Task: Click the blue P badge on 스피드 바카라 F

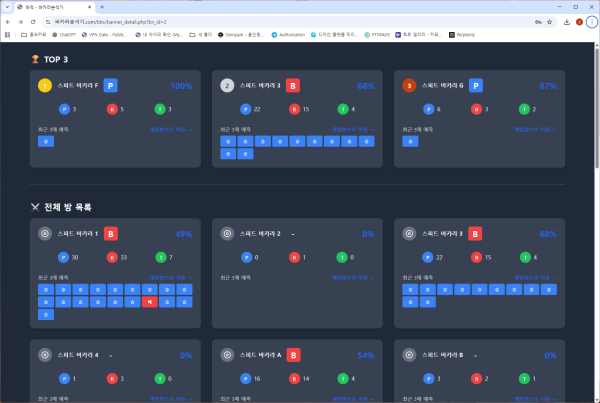Action: 111,86
